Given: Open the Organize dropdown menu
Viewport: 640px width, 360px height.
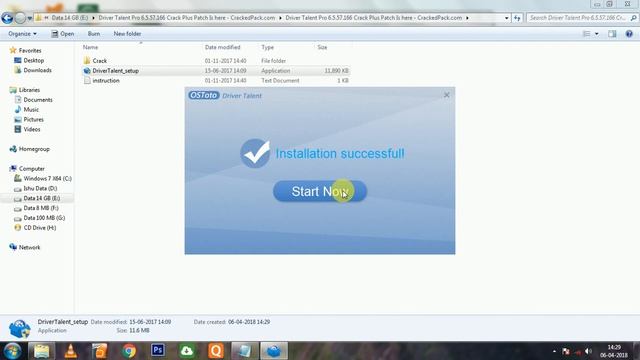Looking at the screenshot, I should pyautogui.click(x=22, y=34).
